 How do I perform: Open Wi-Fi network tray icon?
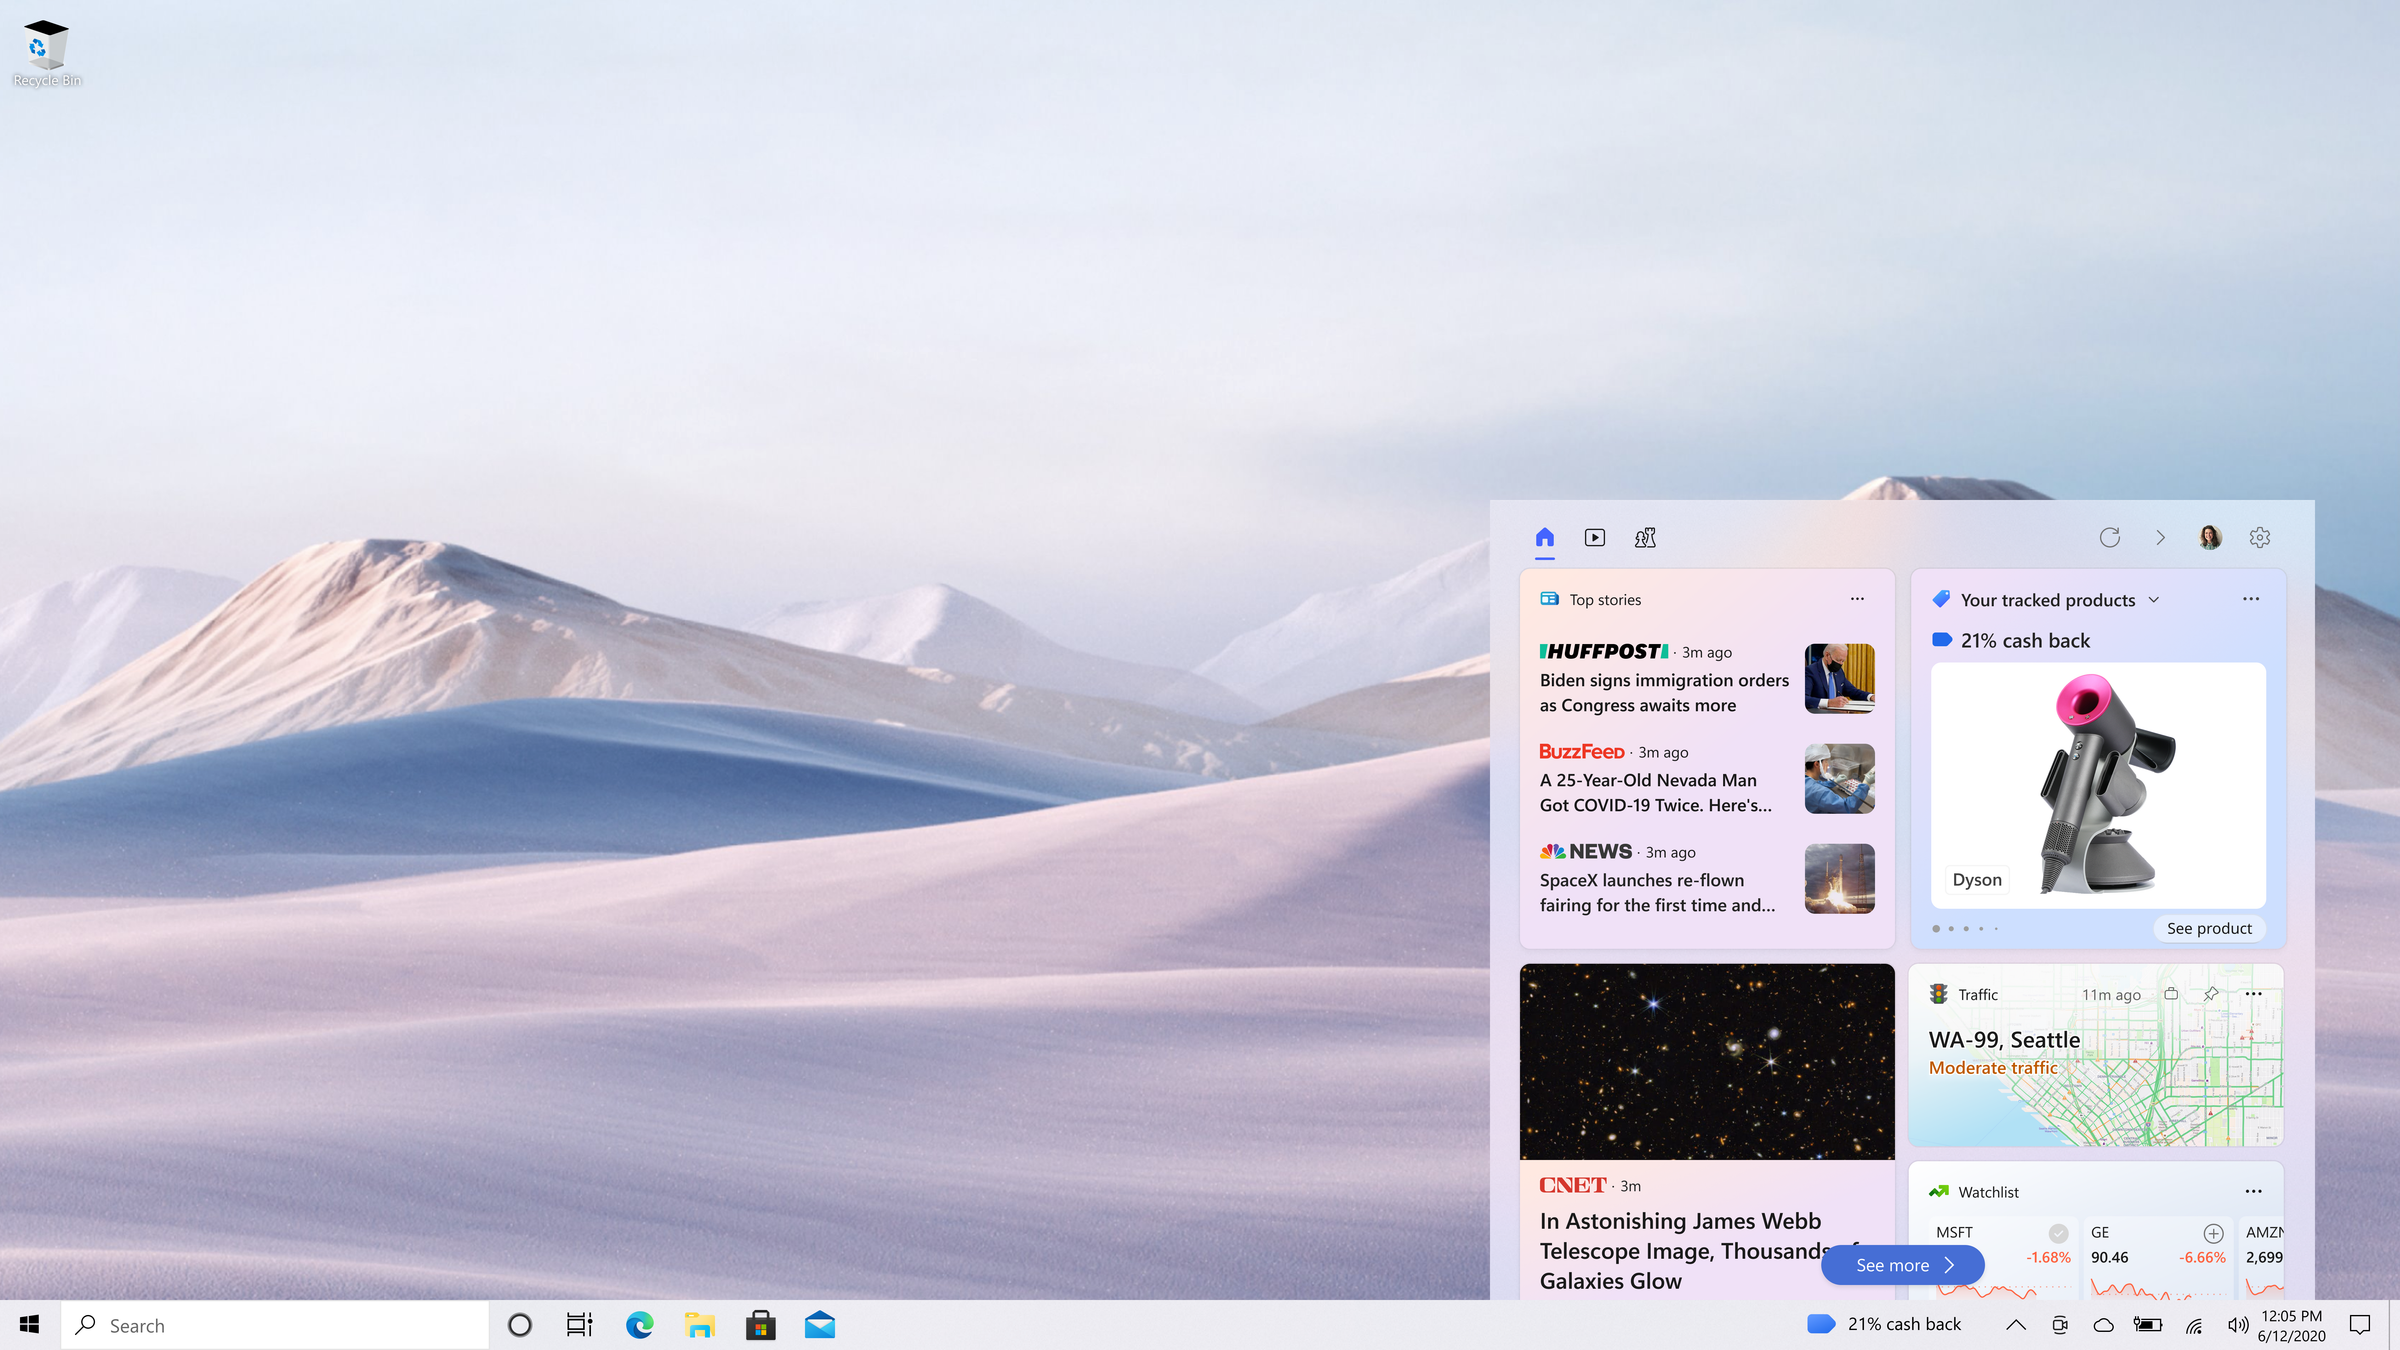[x=2194, y=1325]
